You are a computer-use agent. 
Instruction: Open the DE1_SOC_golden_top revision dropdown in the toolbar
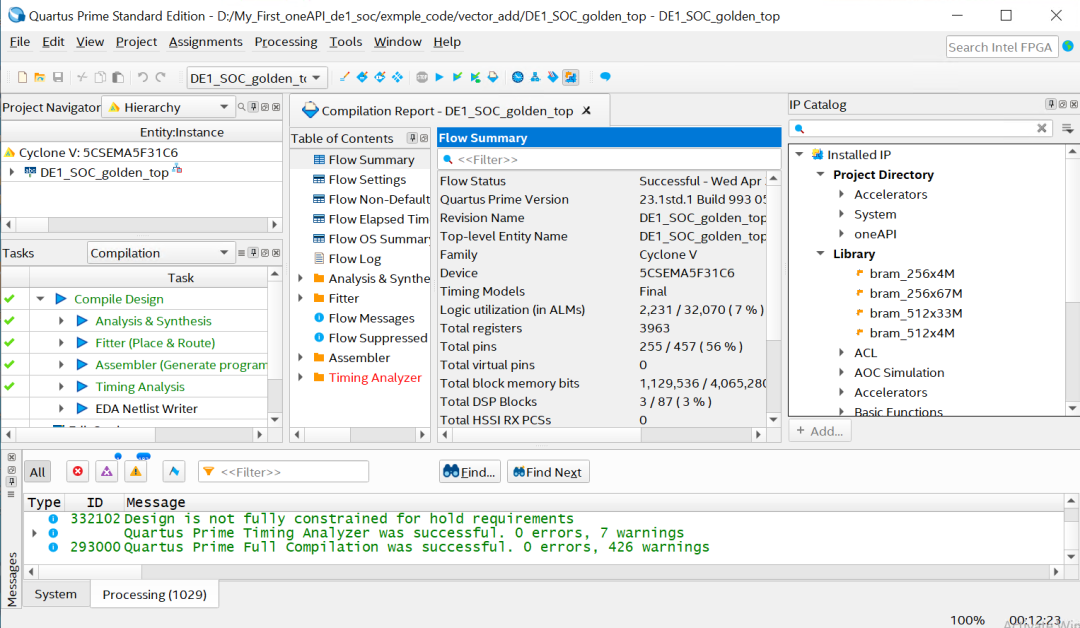(256, 78)
